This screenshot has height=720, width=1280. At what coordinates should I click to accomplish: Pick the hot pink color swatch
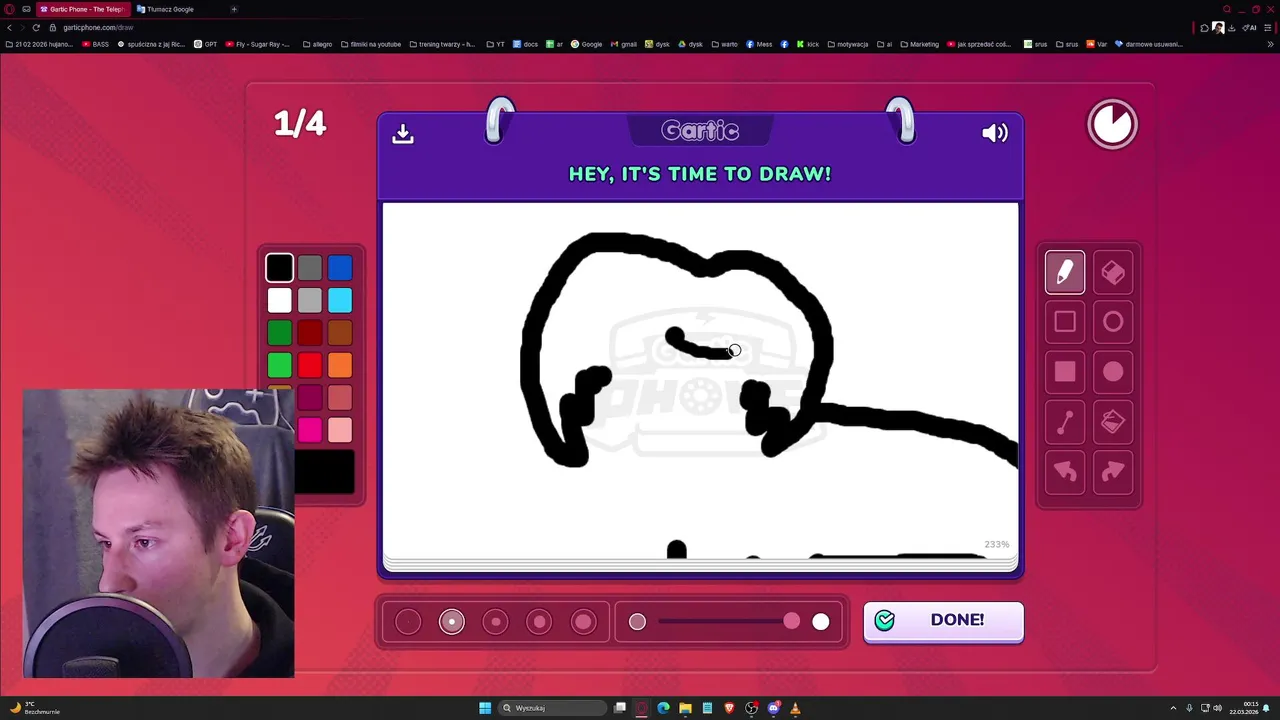[310, 430]
